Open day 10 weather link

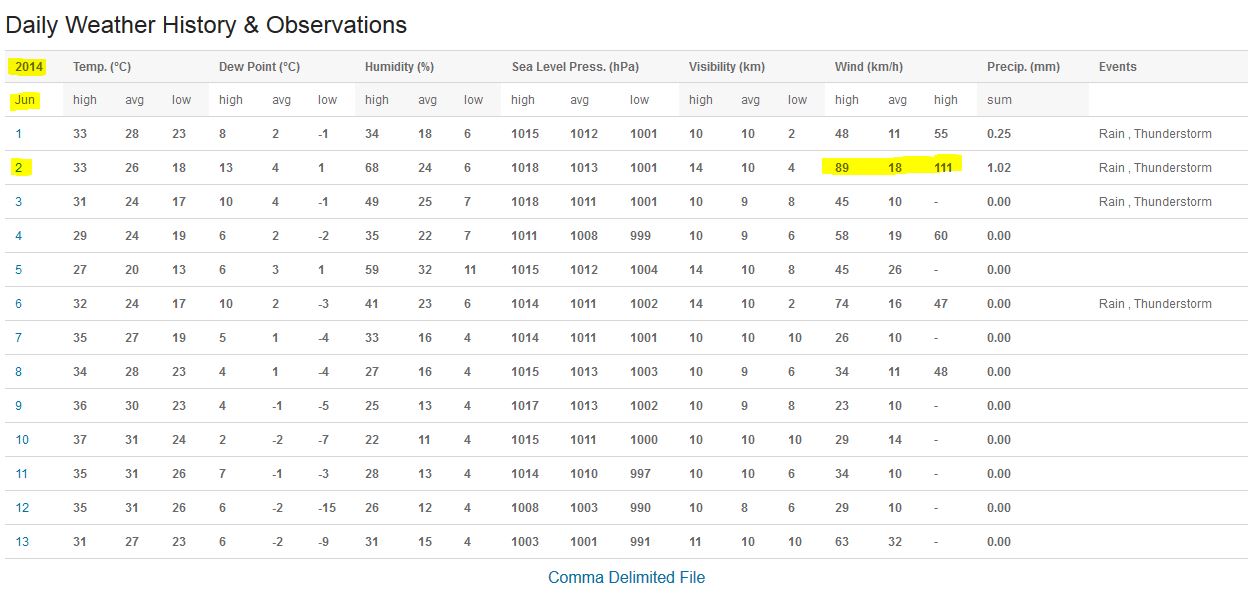(x=22, y=439)
